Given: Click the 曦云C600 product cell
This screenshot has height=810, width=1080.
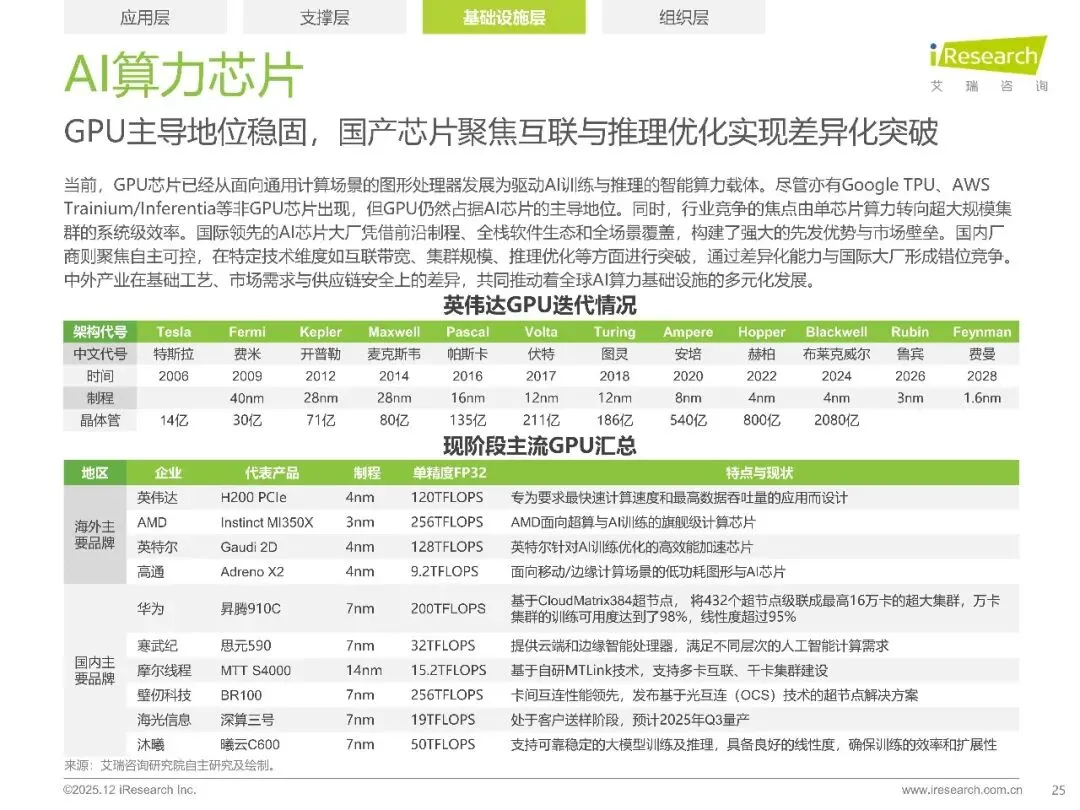Looking at the screenshot, I should [x=250, y=745].
